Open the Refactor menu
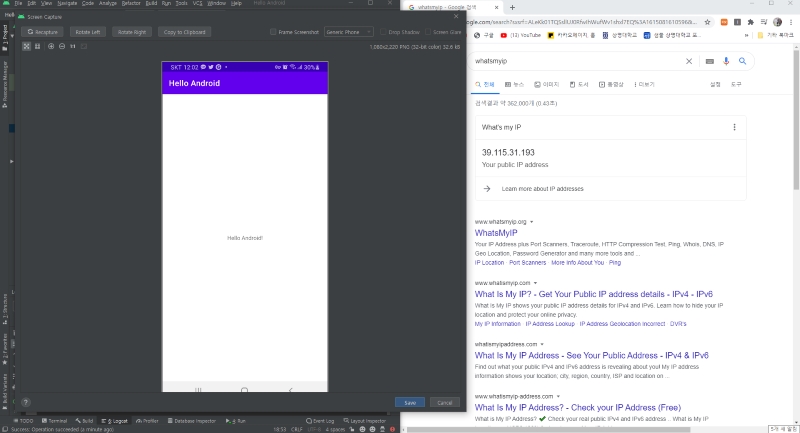Viewport: 800px width, 433px height. [x=131, y=3]
